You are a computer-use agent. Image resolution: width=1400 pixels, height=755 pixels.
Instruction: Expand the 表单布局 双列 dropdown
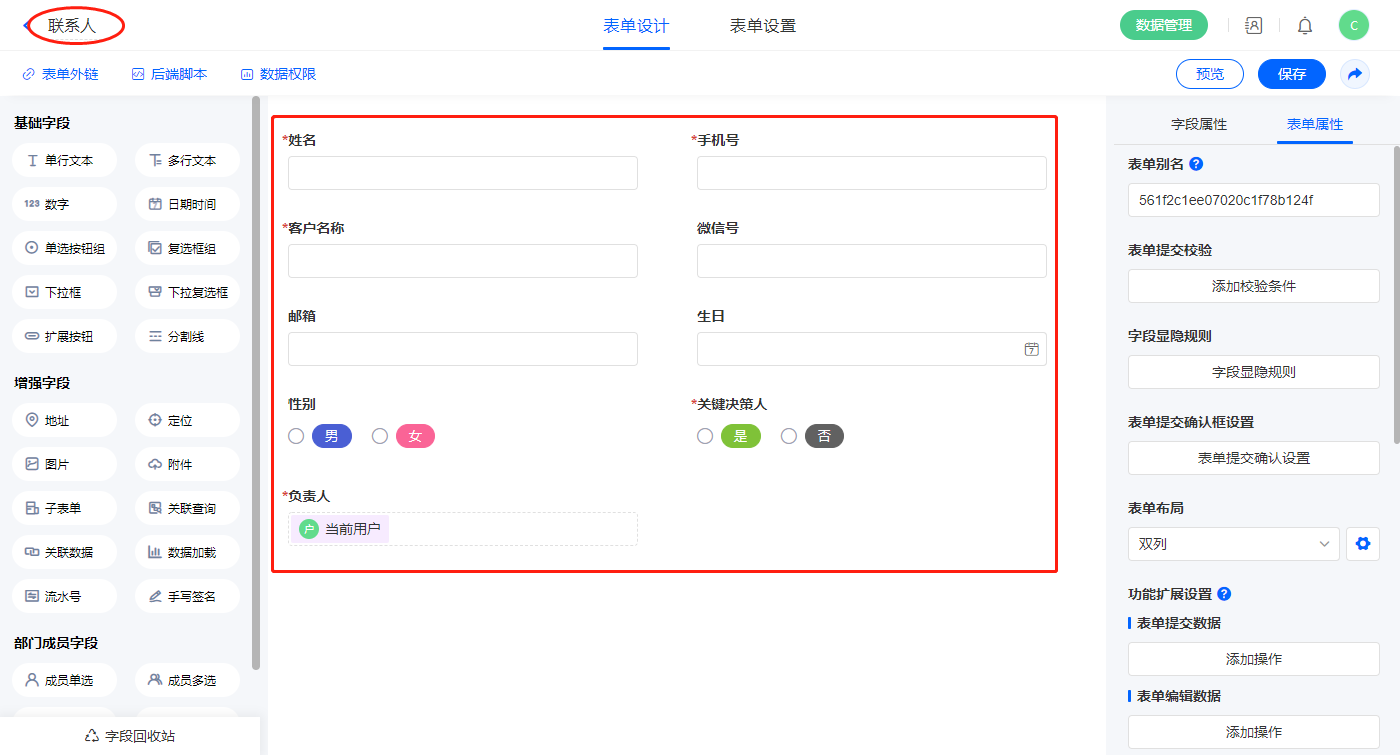[x=1233, y=544]
